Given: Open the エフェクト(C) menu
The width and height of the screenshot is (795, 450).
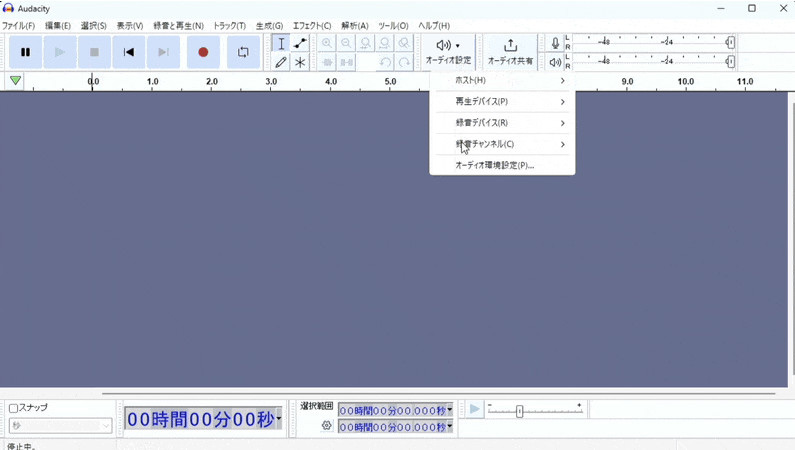Looking at the screenshot, I should point(312,25).
